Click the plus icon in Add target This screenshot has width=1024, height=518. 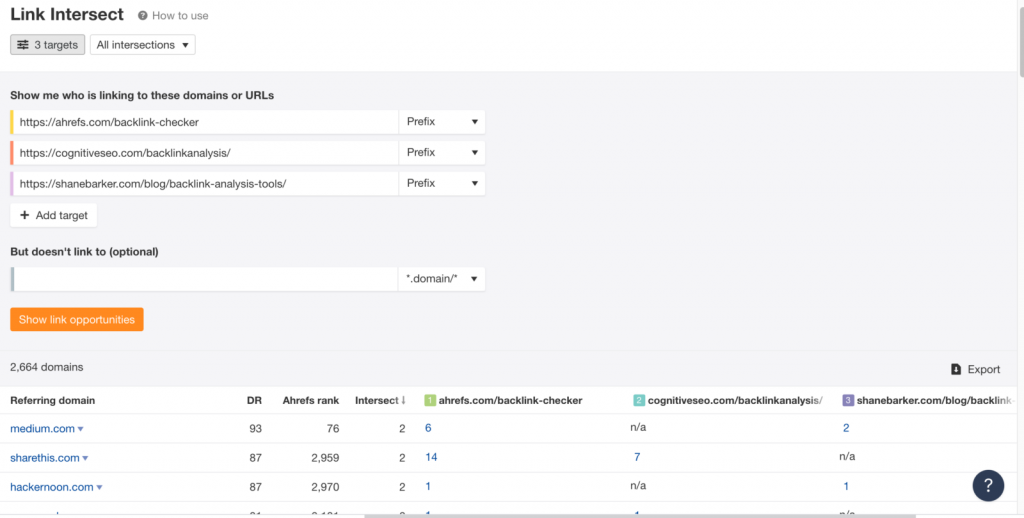(24, 215)
